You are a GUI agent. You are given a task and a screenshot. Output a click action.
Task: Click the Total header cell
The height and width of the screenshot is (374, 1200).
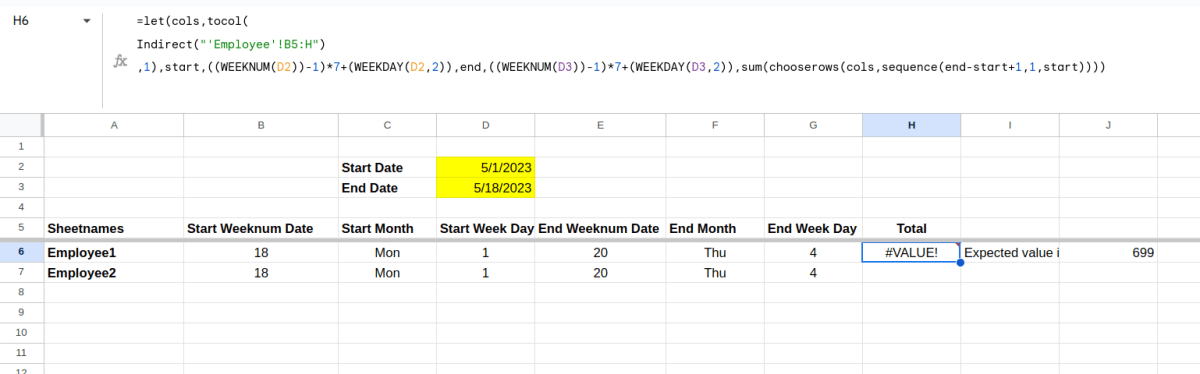pos(911,228)
